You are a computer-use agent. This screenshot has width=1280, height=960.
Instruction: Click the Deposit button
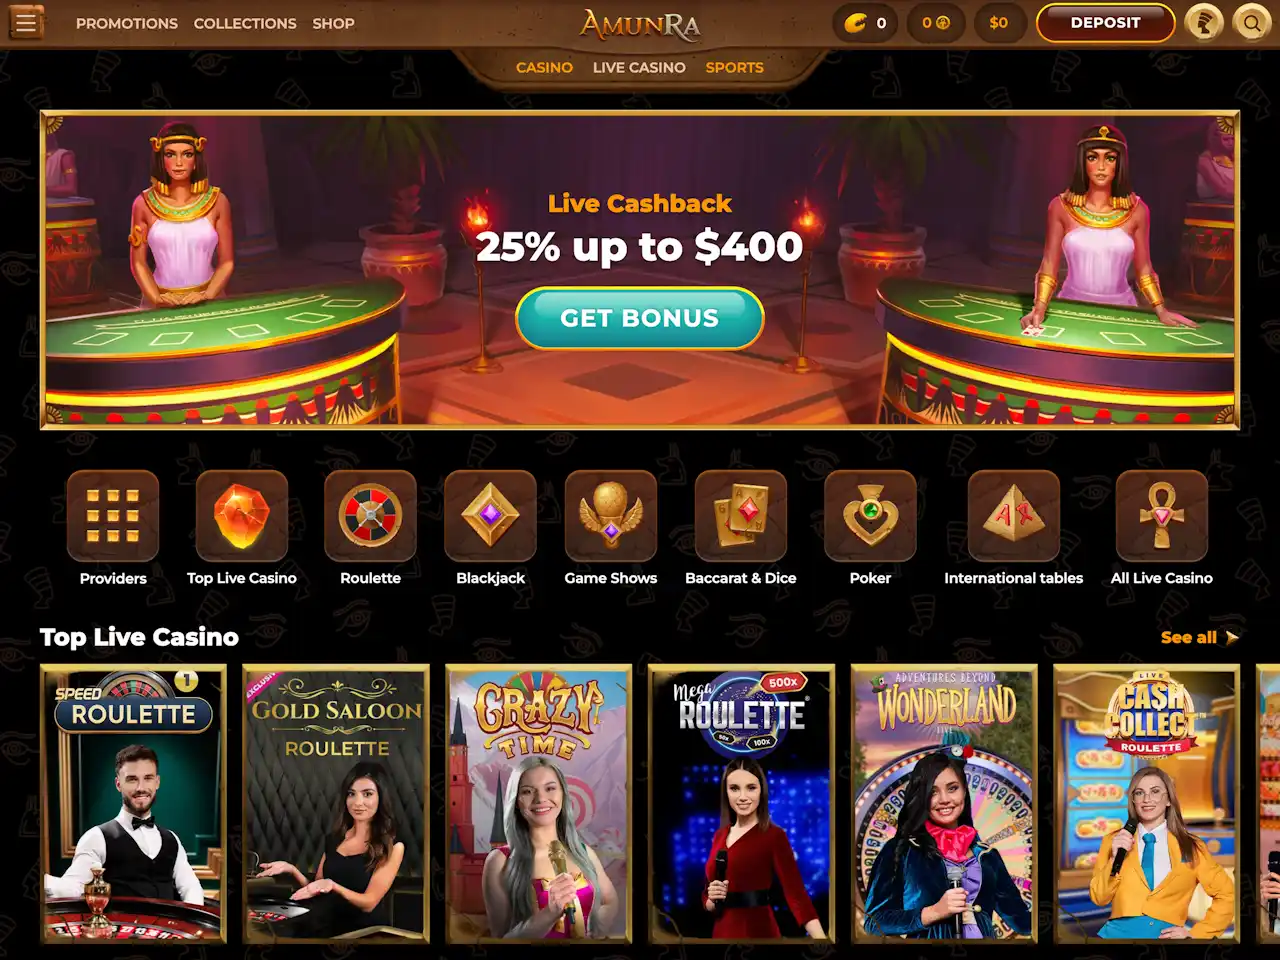pos(1105,23)
